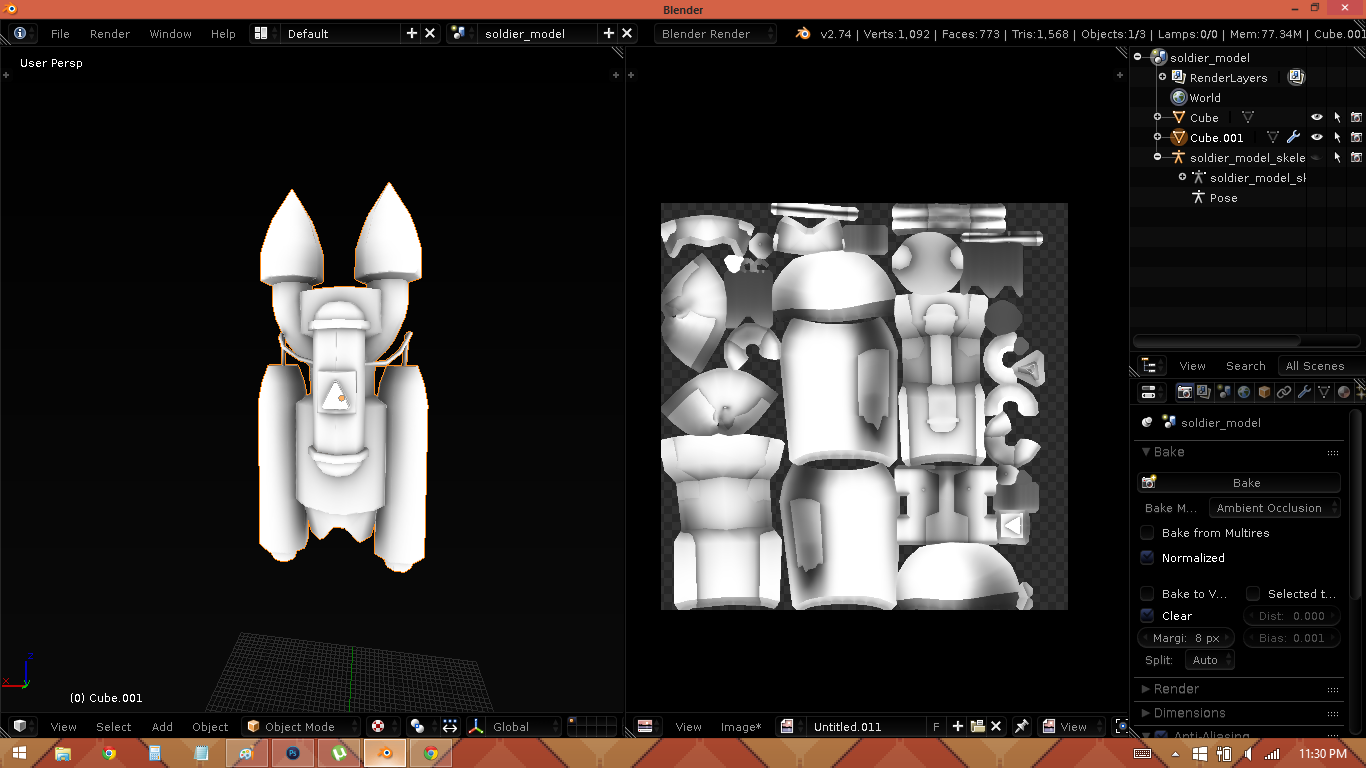
Task: Open the Constraints properties tab
Action: pyautogui.click(x=1284, y=392)
